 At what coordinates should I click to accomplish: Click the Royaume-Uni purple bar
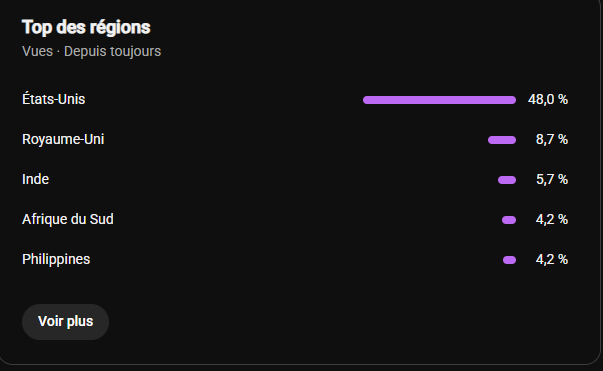tap(502, 140)
